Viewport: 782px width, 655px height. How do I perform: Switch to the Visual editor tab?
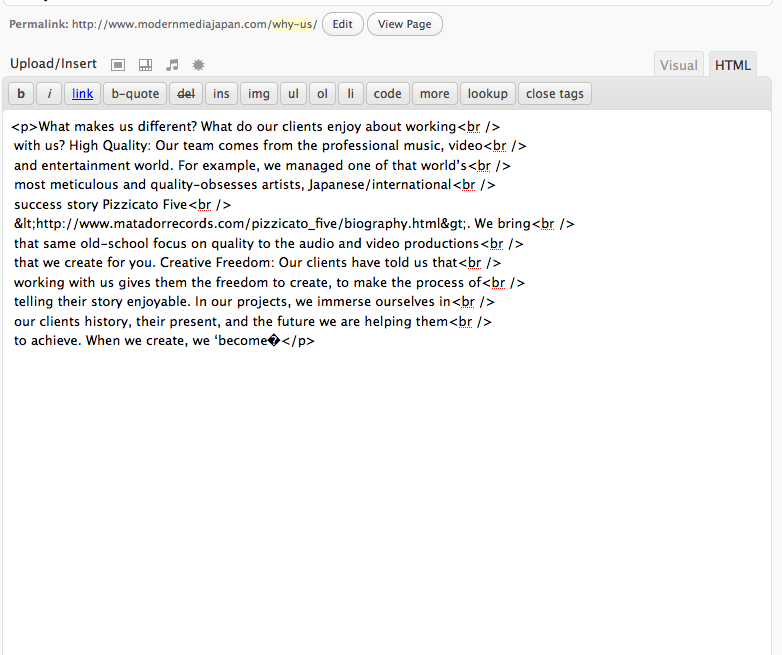pyautogui.click(x=678, y=65)
